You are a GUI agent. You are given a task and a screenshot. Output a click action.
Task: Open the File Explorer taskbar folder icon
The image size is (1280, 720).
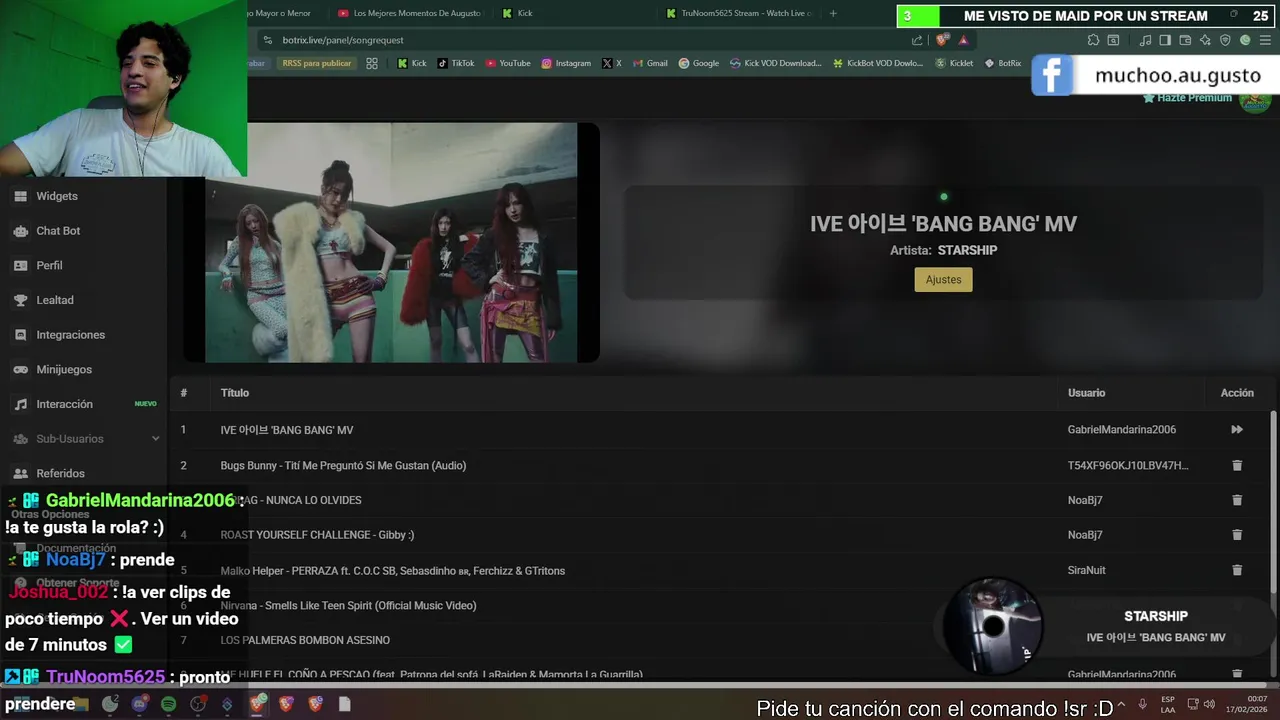click(x=80, y=704)
